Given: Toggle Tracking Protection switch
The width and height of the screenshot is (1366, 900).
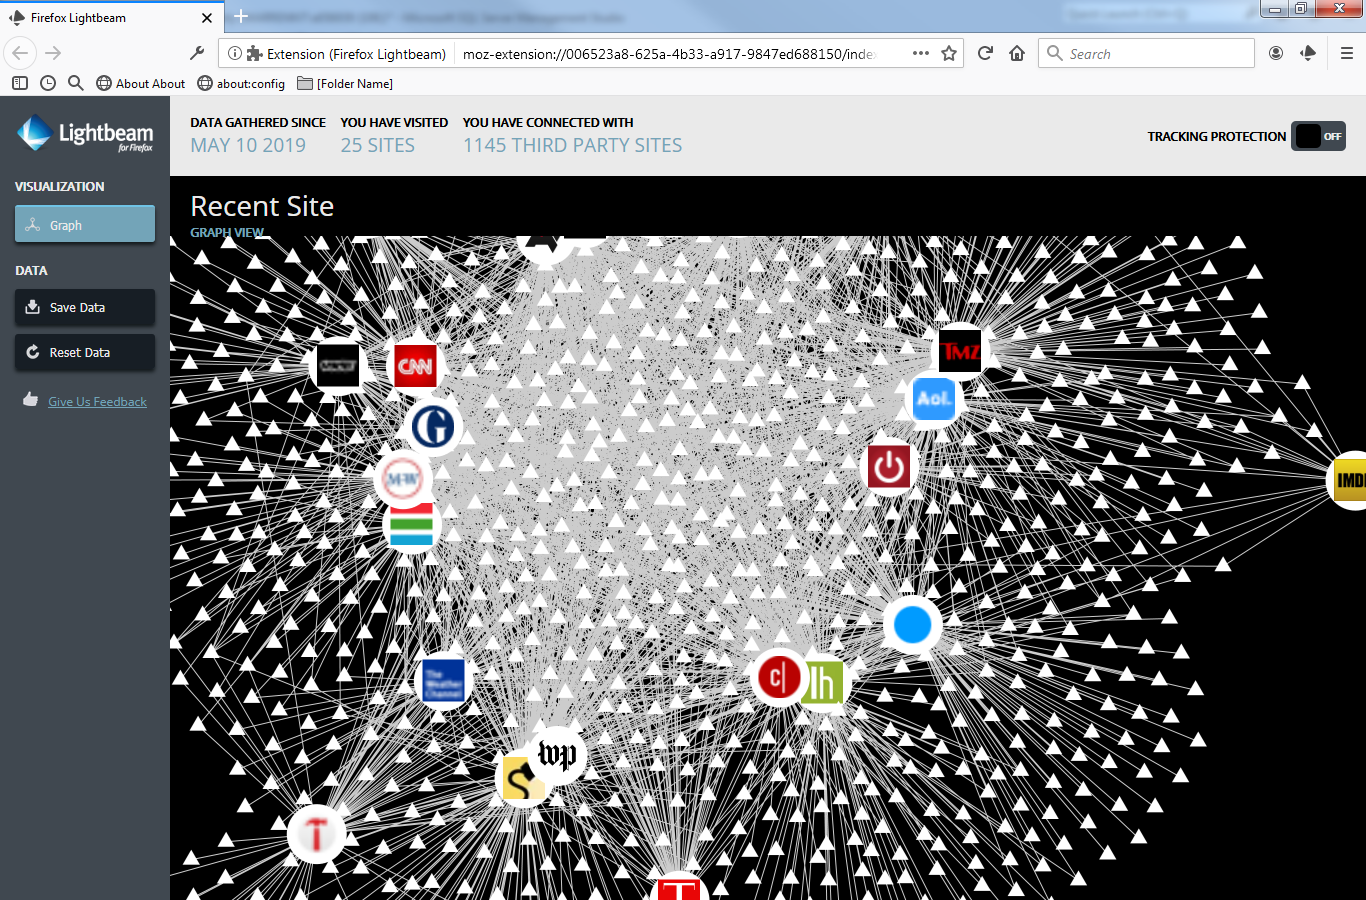Looking at the screenshot, I should click(1318, 136).
